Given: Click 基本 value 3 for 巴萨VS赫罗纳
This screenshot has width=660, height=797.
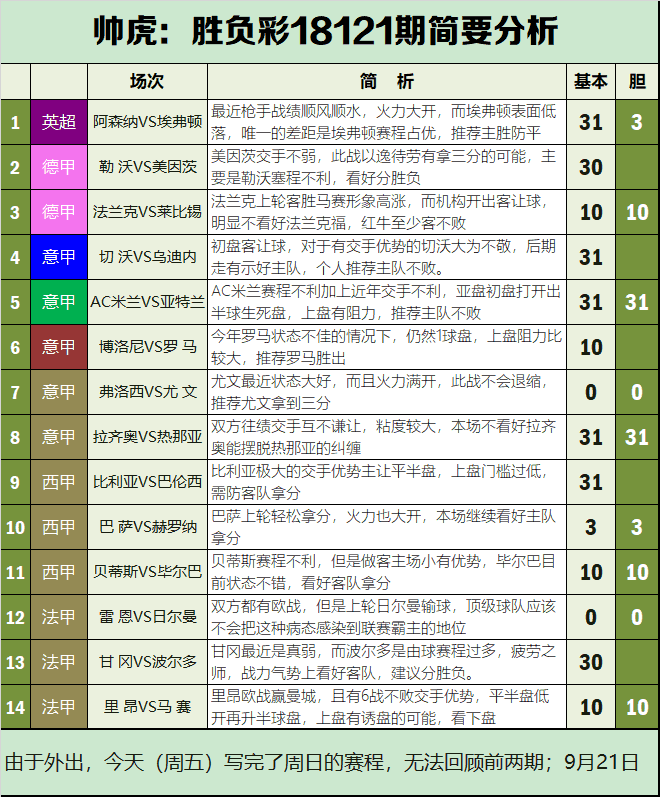Looking at the screenshot, I should [591, 527].
